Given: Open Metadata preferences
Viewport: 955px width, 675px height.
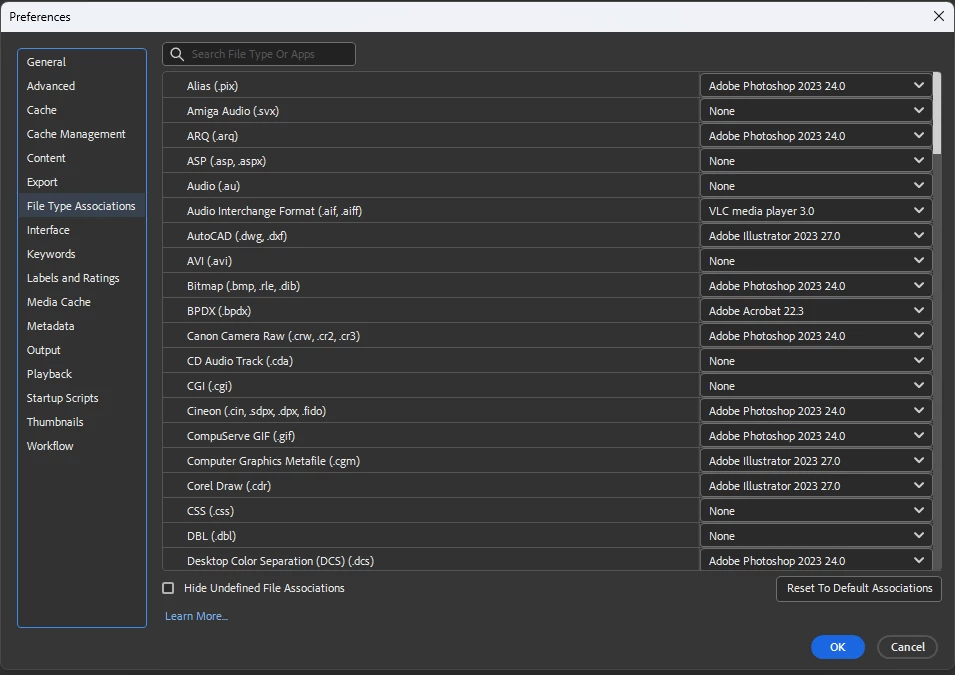Looking at the screenshot, I should tap(51, 326).
